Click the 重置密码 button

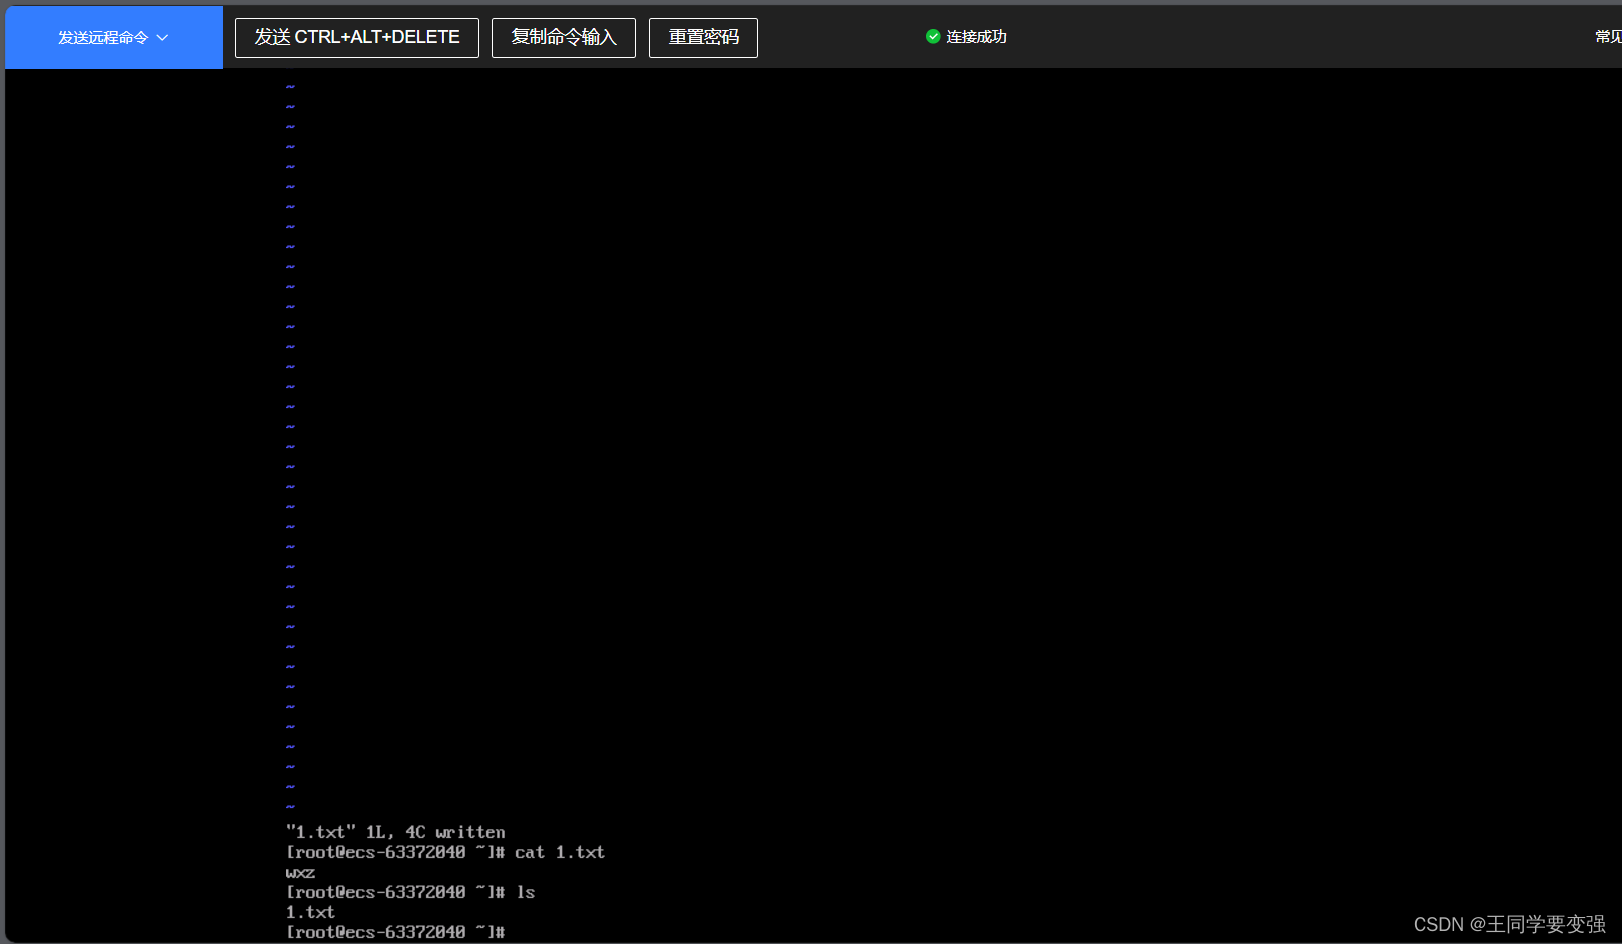click(x=703, y=38)
